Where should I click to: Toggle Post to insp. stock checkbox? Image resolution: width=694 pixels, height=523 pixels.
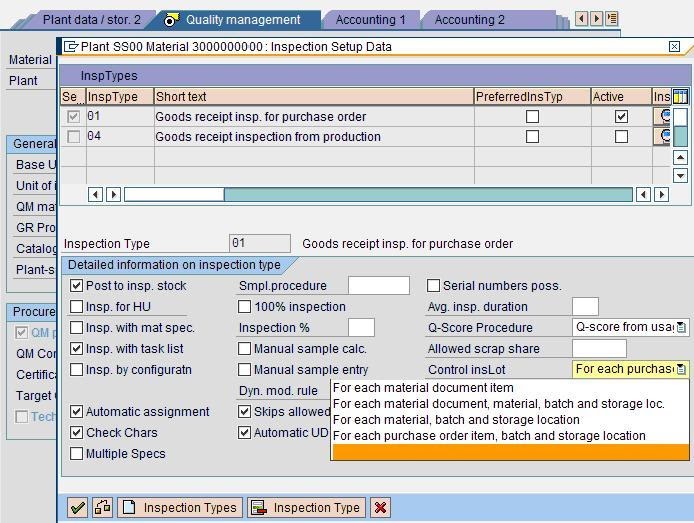[76, 285]
